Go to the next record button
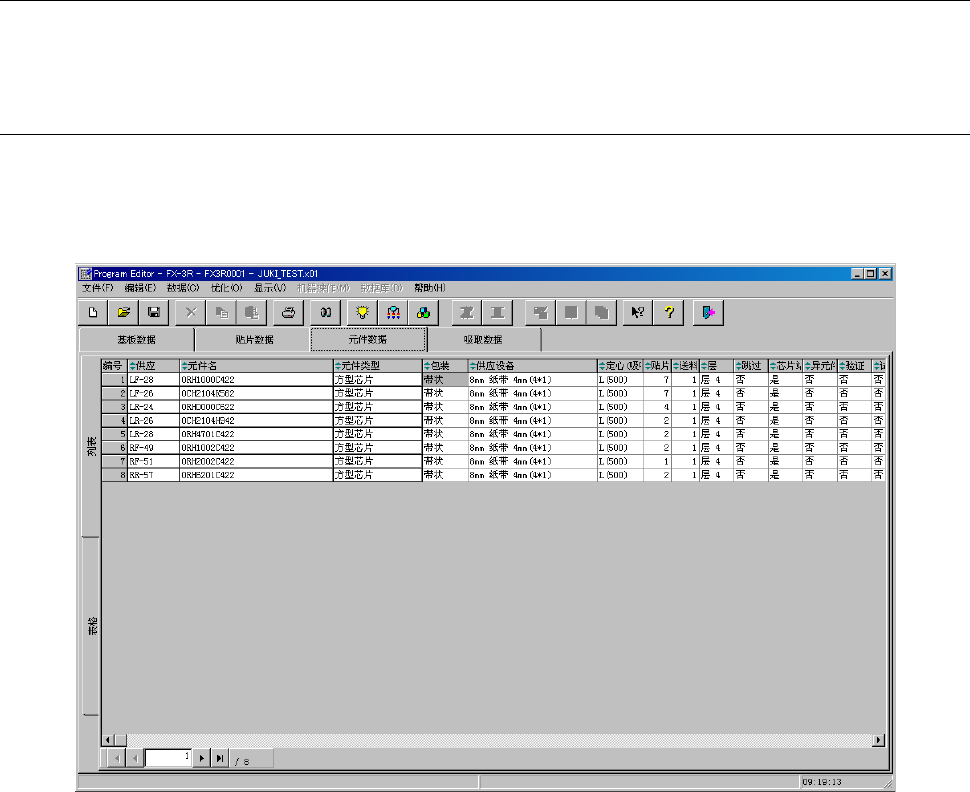Screen dimensions: 970x792 pos(202,758)
